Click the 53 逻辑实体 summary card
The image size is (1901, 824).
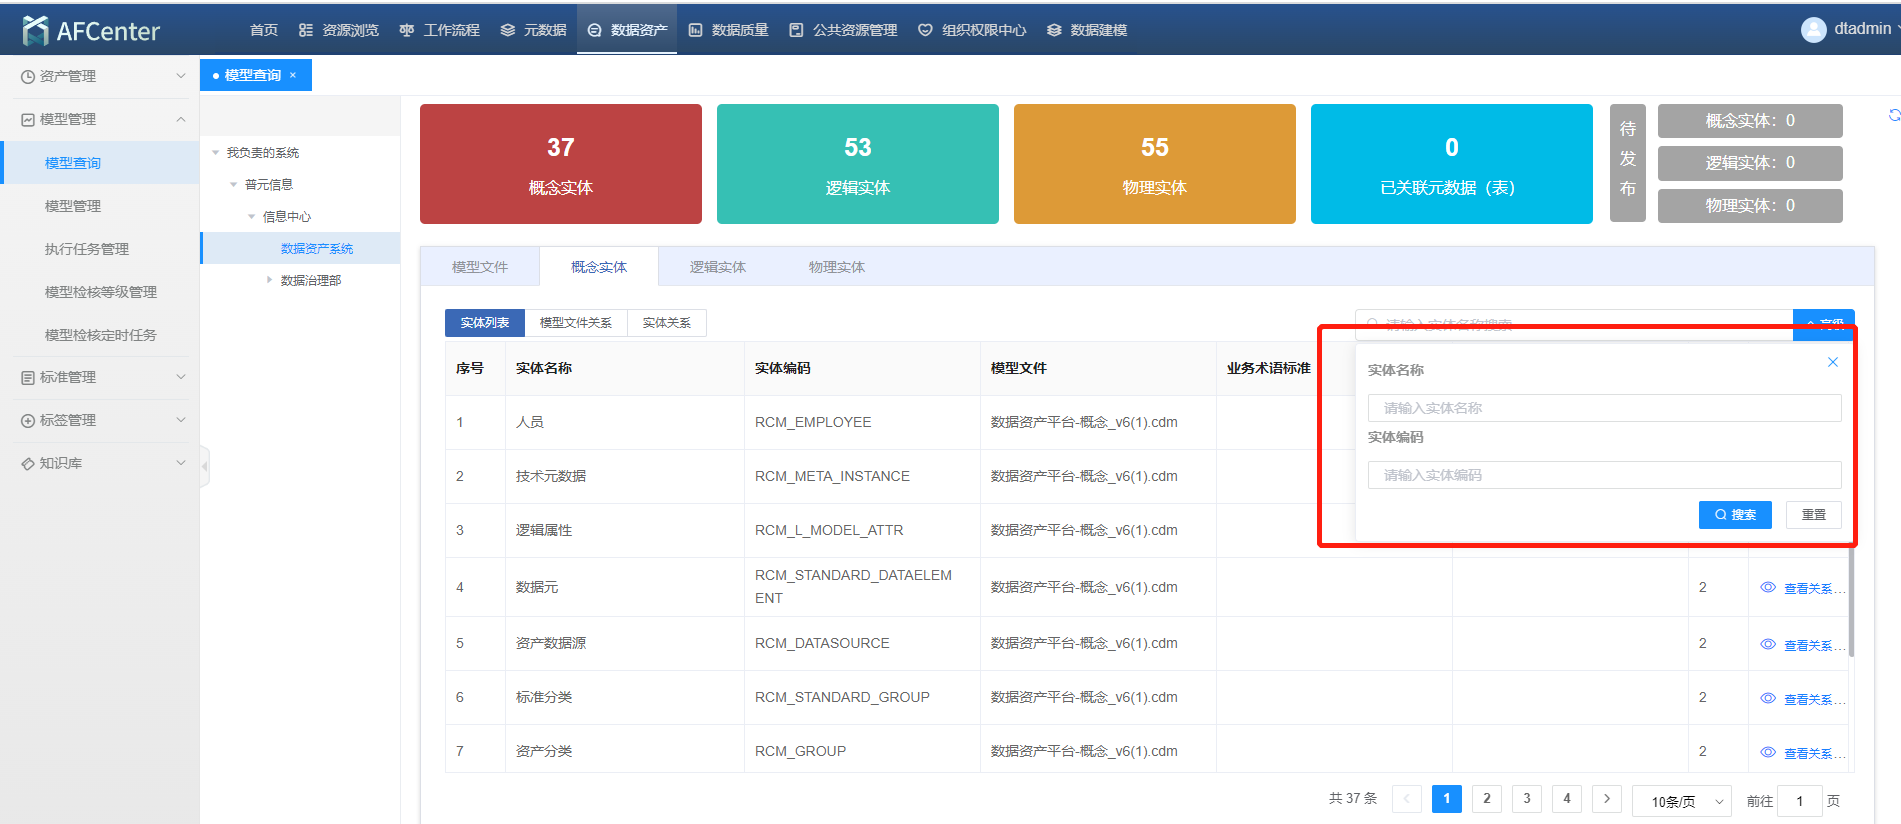click(x=858, y=164)
